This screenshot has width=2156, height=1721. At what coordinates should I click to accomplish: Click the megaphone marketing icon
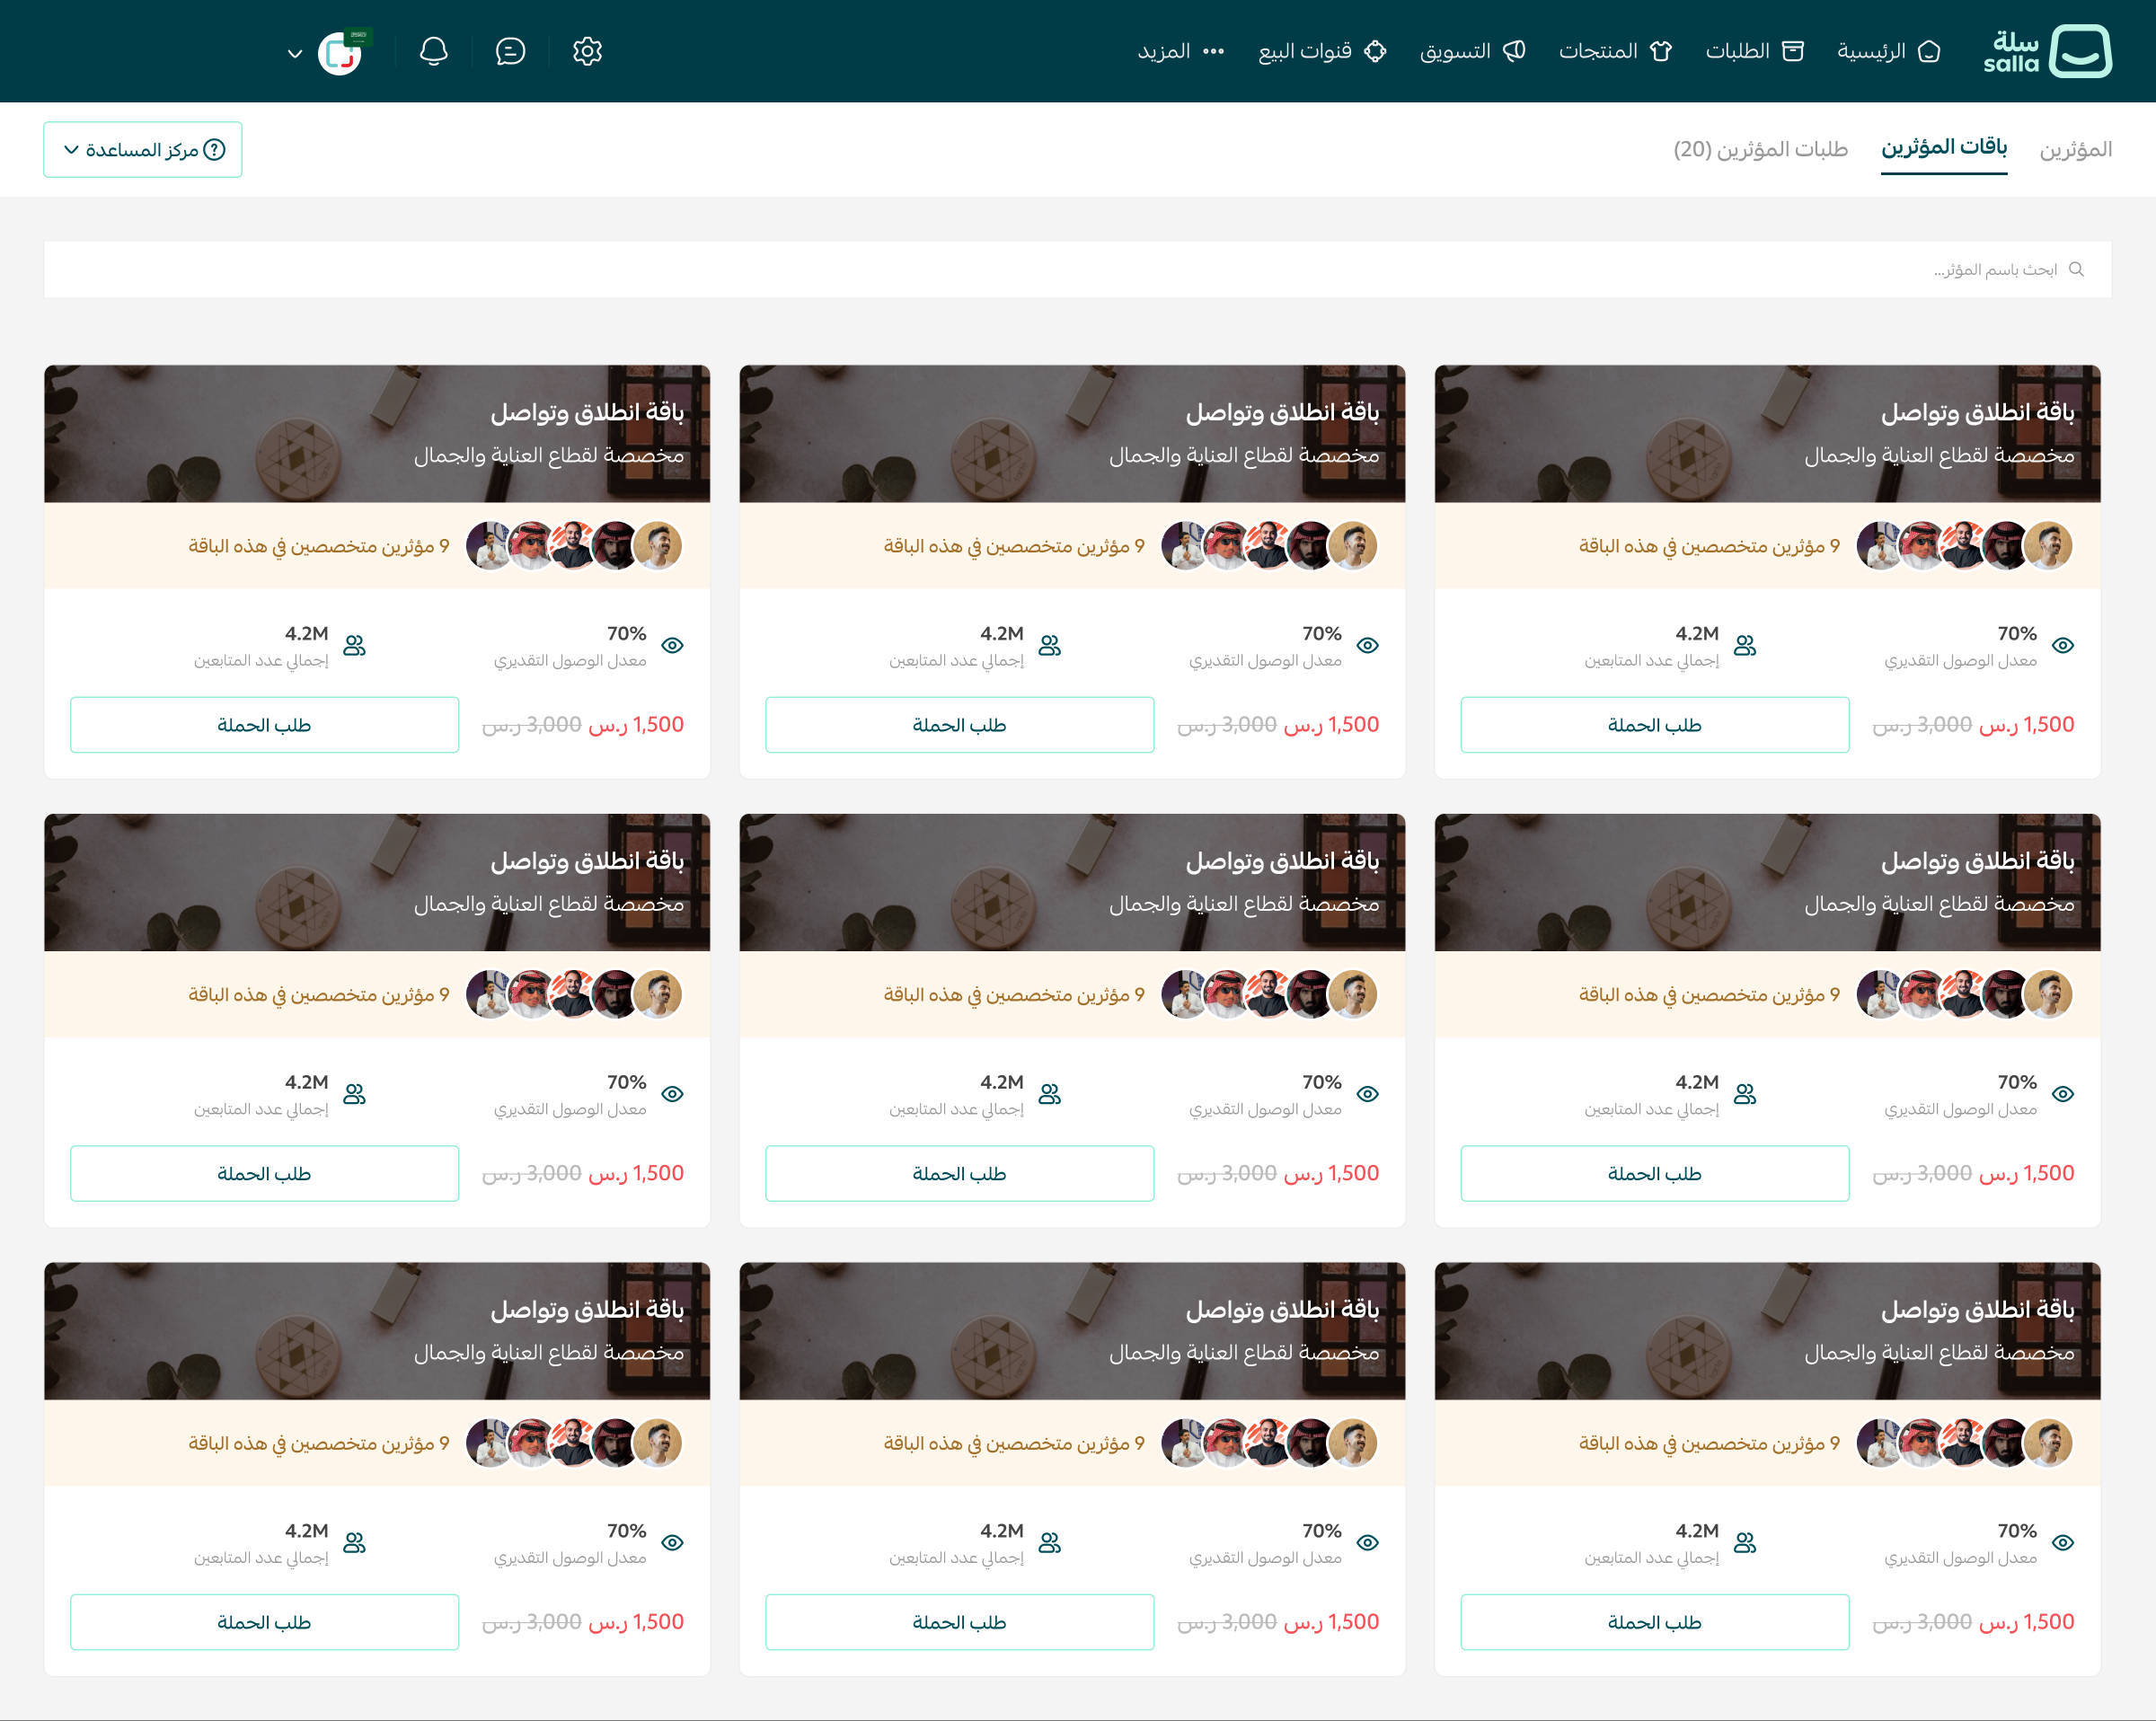point(1514,51)
